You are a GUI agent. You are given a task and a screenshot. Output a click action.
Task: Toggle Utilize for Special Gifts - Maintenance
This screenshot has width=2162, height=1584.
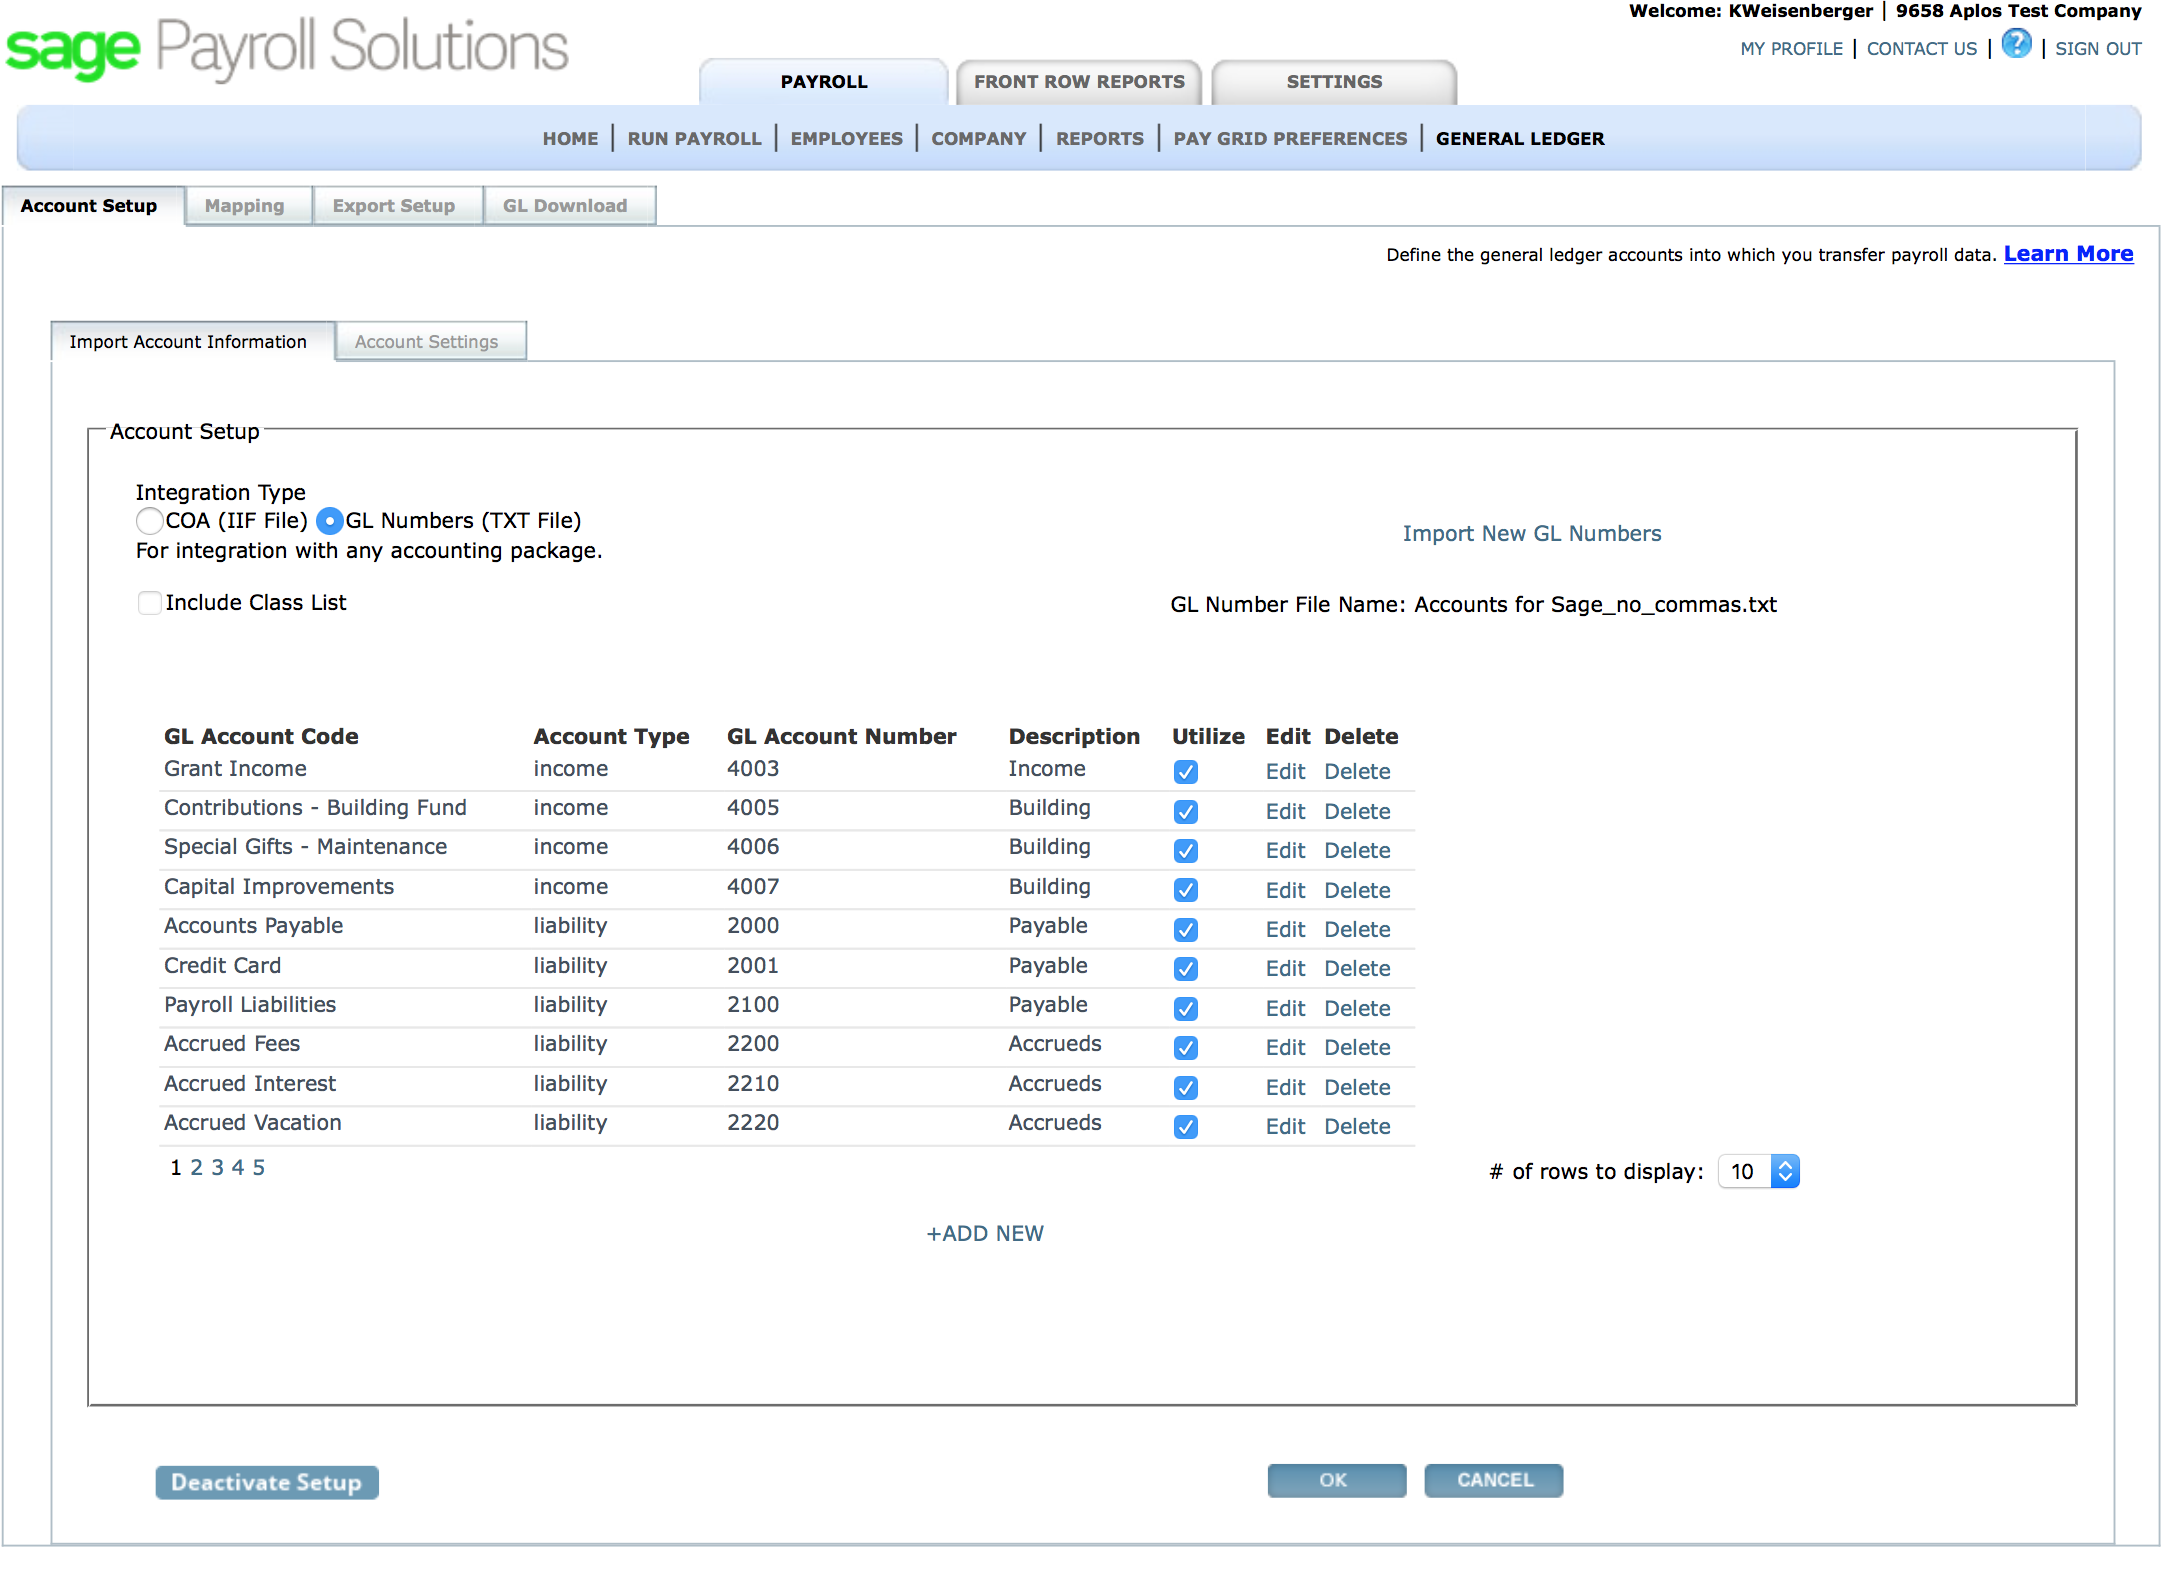[1186, 851]
